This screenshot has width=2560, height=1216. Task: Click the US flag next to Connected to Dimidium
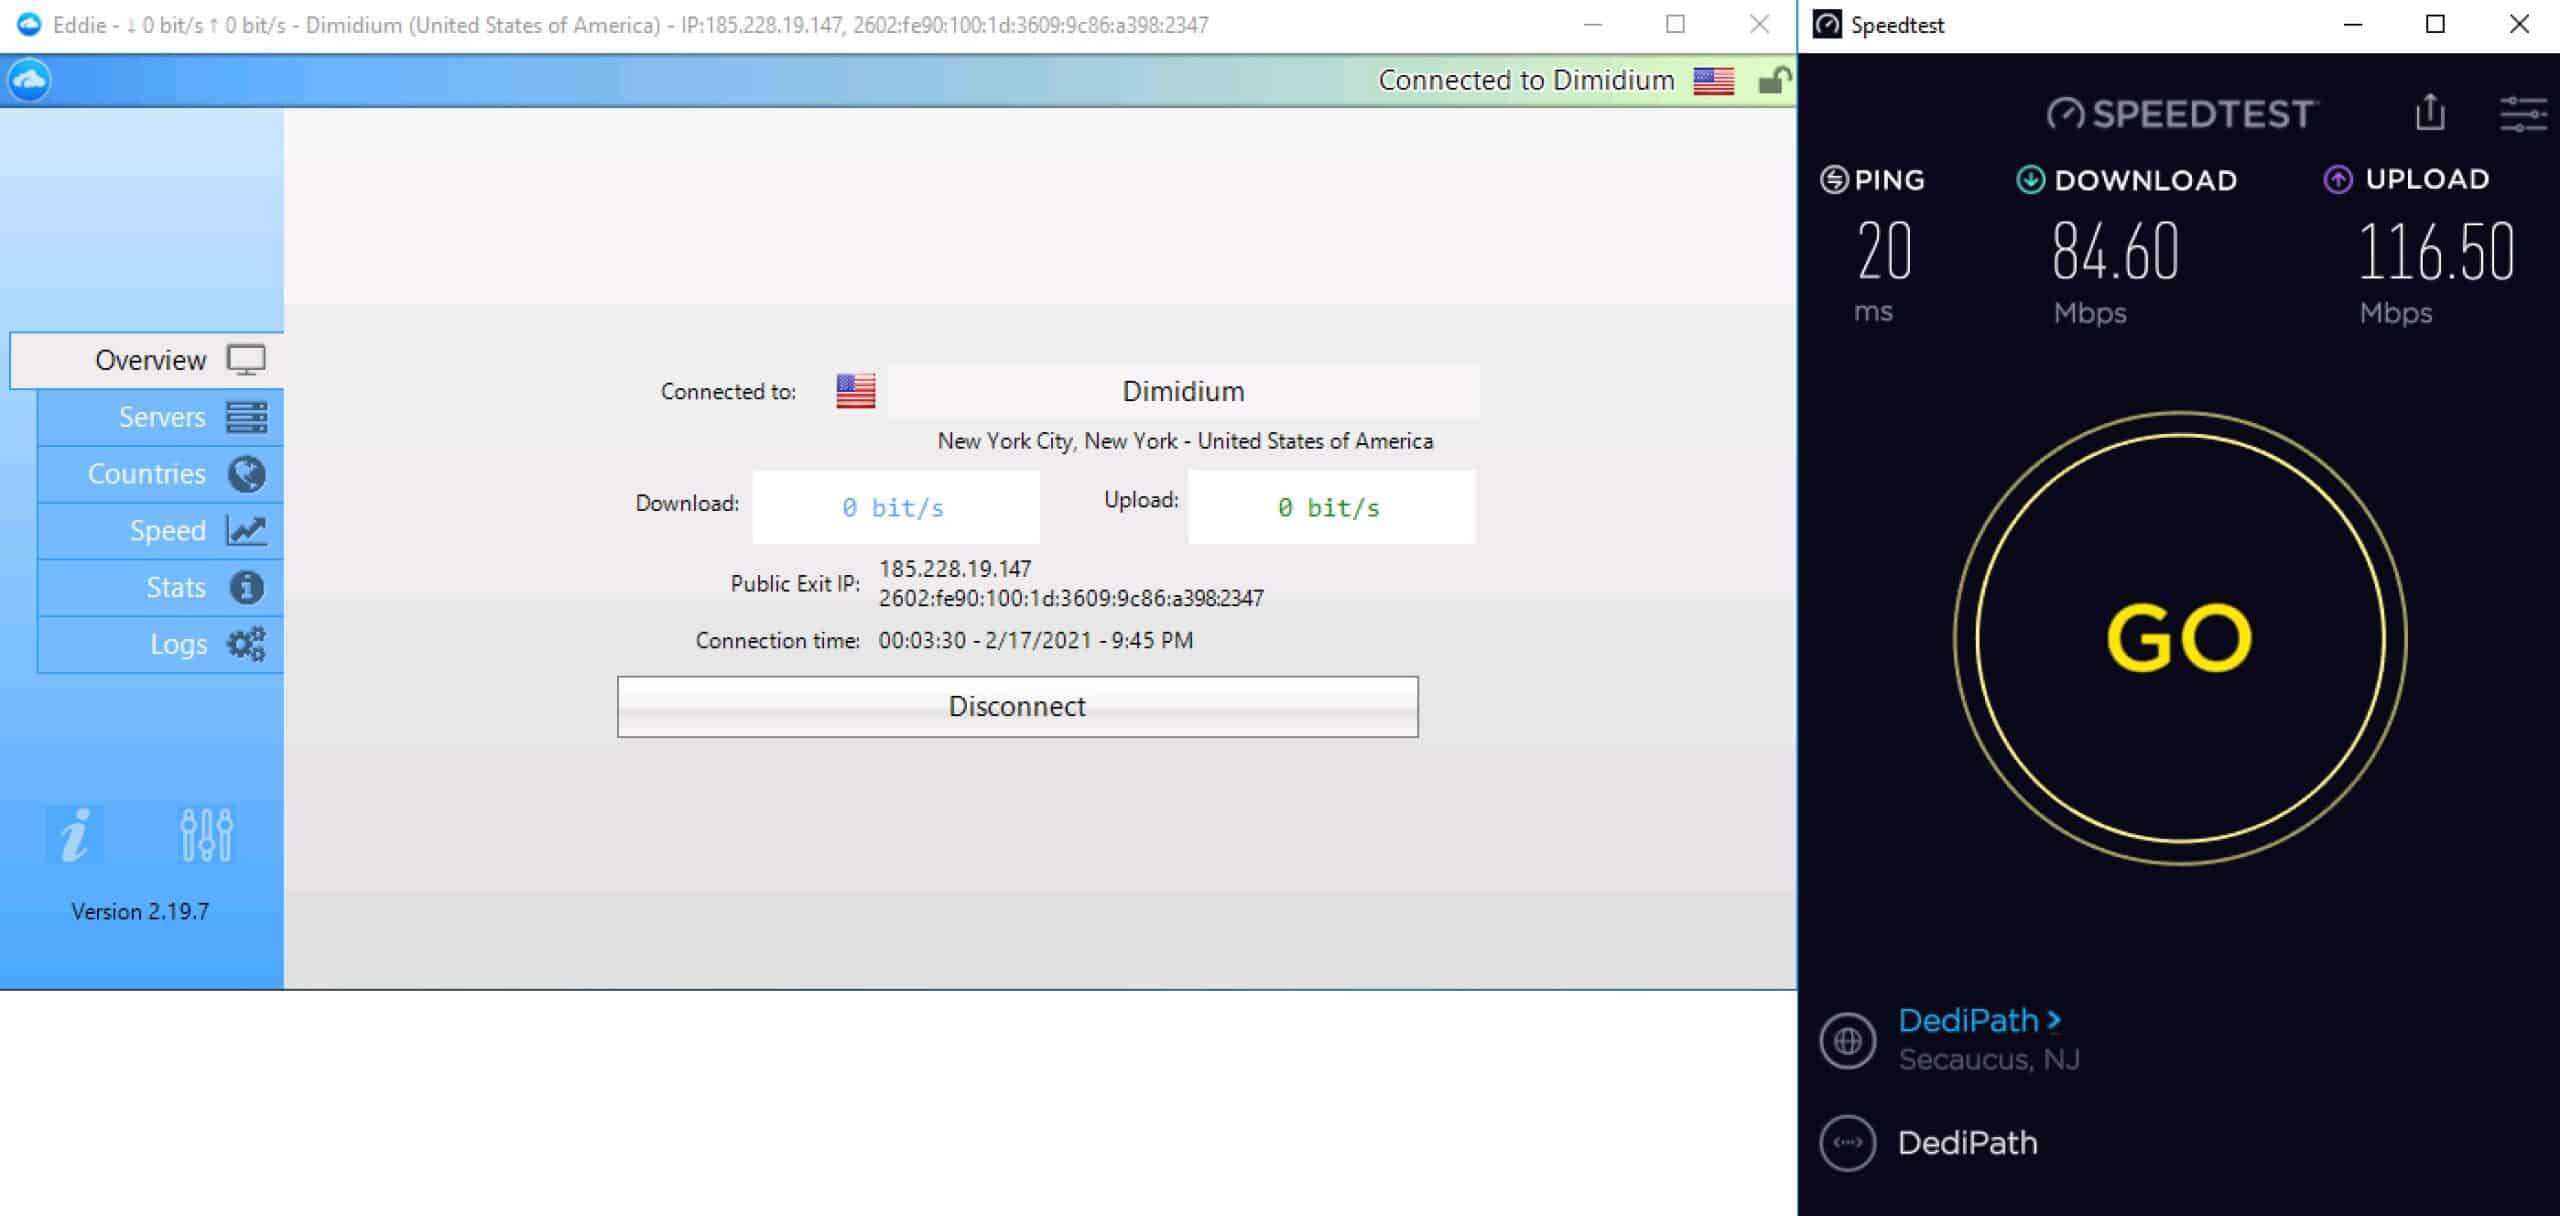coord(1713,81)
